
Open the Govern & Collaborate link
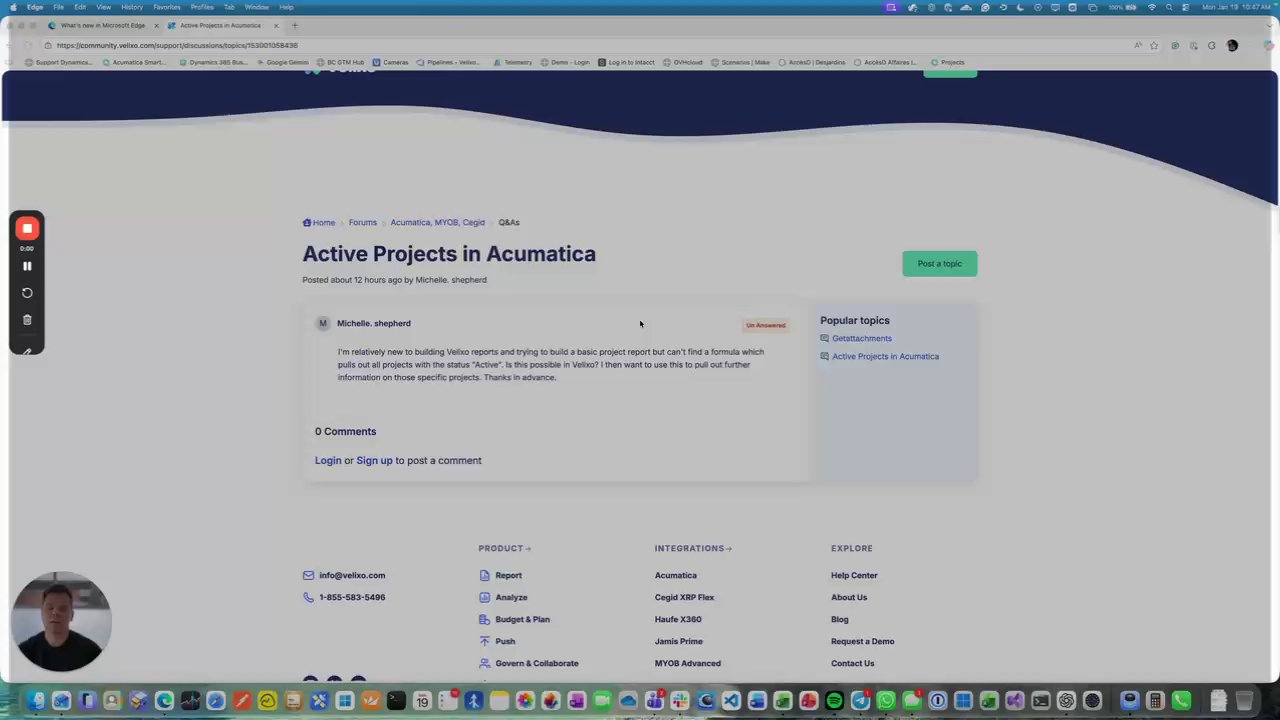536,663
